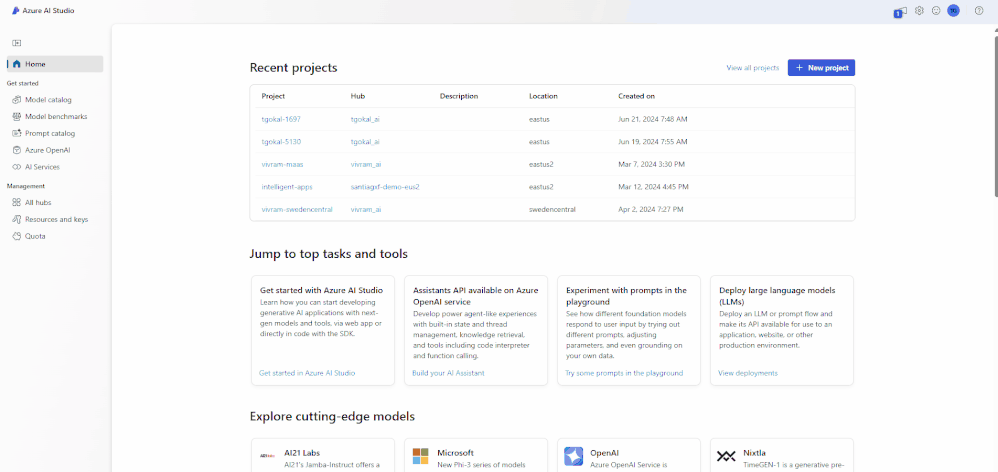Click the All hubs grid icon

(x=17, y=202)
